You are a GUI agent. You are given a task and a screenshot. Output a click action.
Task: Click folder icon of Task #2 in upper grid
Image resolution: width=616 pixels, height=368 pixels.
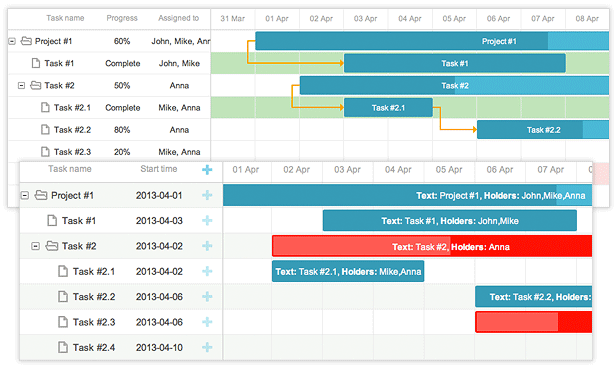[x=36, y=85]
